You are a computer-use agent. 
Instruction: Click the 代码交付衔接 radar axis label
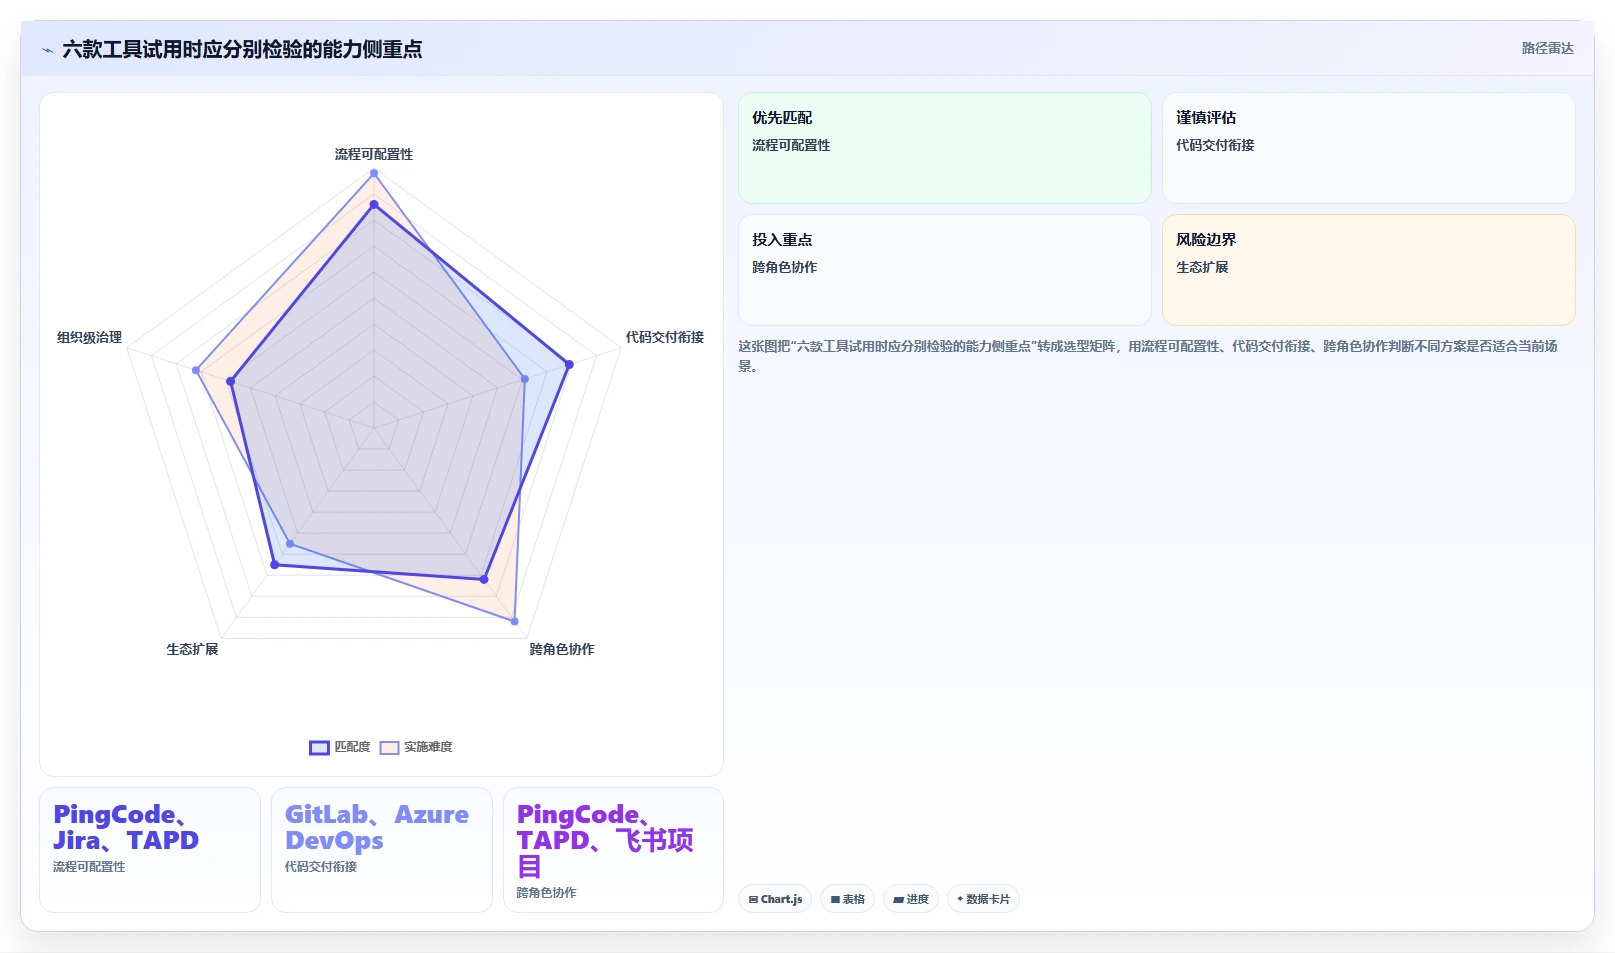[x=665, y=337]
